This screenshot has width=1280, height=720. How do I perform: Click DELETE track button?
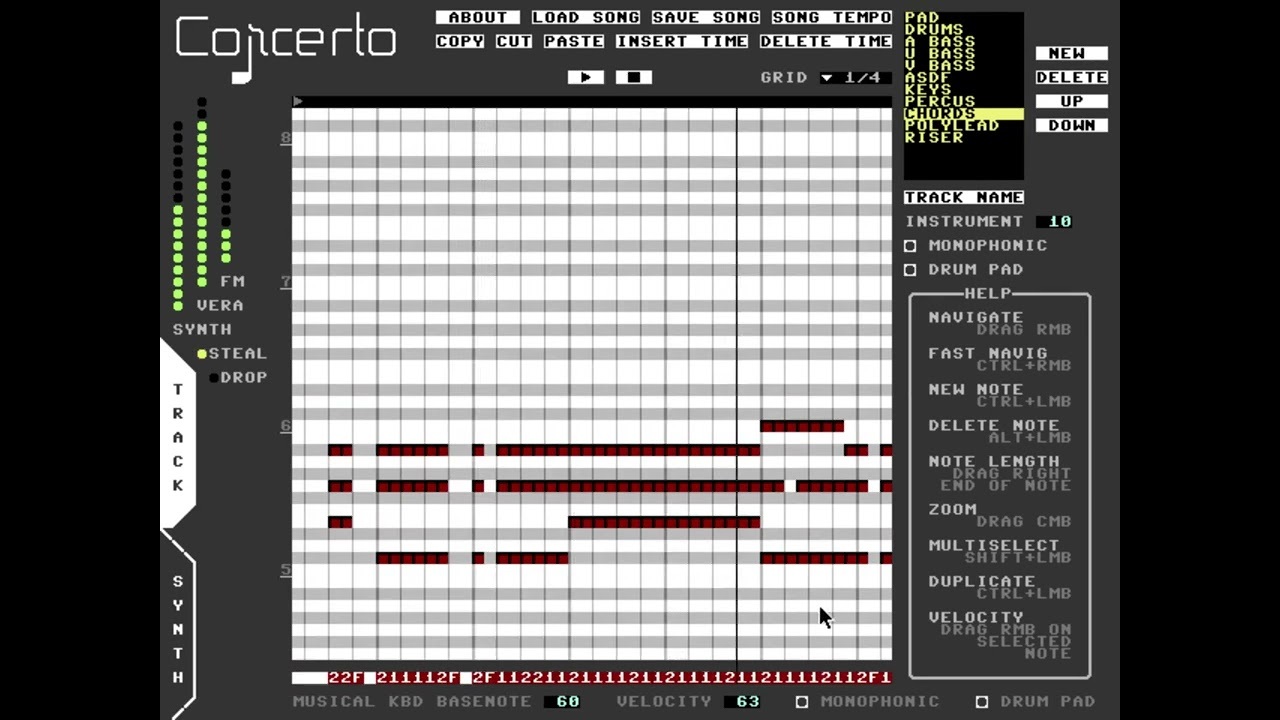click(x=1072, y=77)
